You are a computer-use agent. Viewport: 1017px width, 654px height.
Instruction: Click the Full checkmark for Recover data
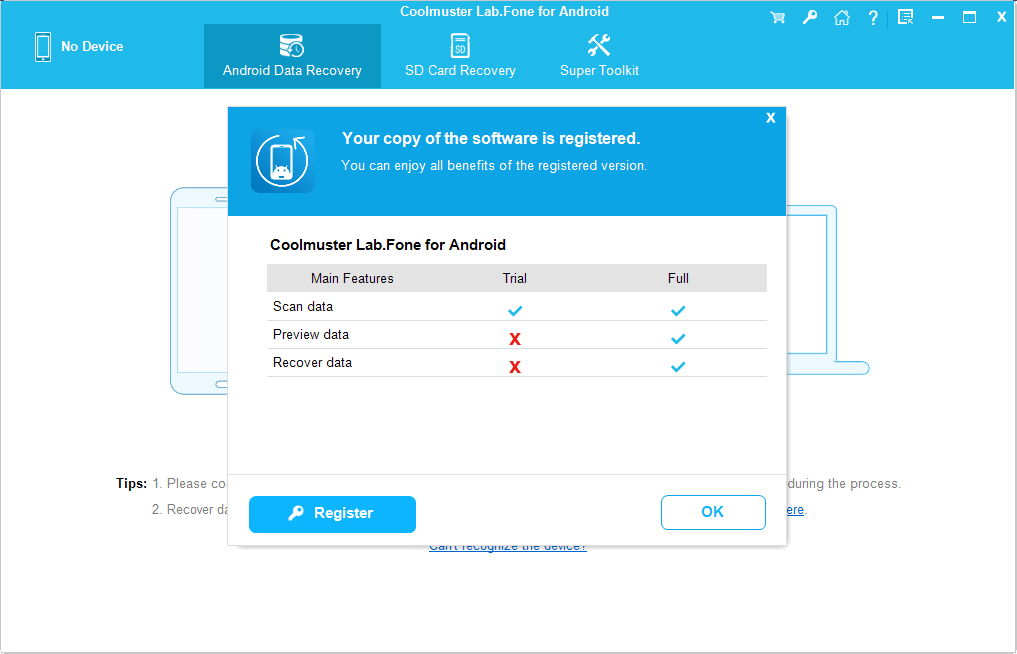[678, 367]
